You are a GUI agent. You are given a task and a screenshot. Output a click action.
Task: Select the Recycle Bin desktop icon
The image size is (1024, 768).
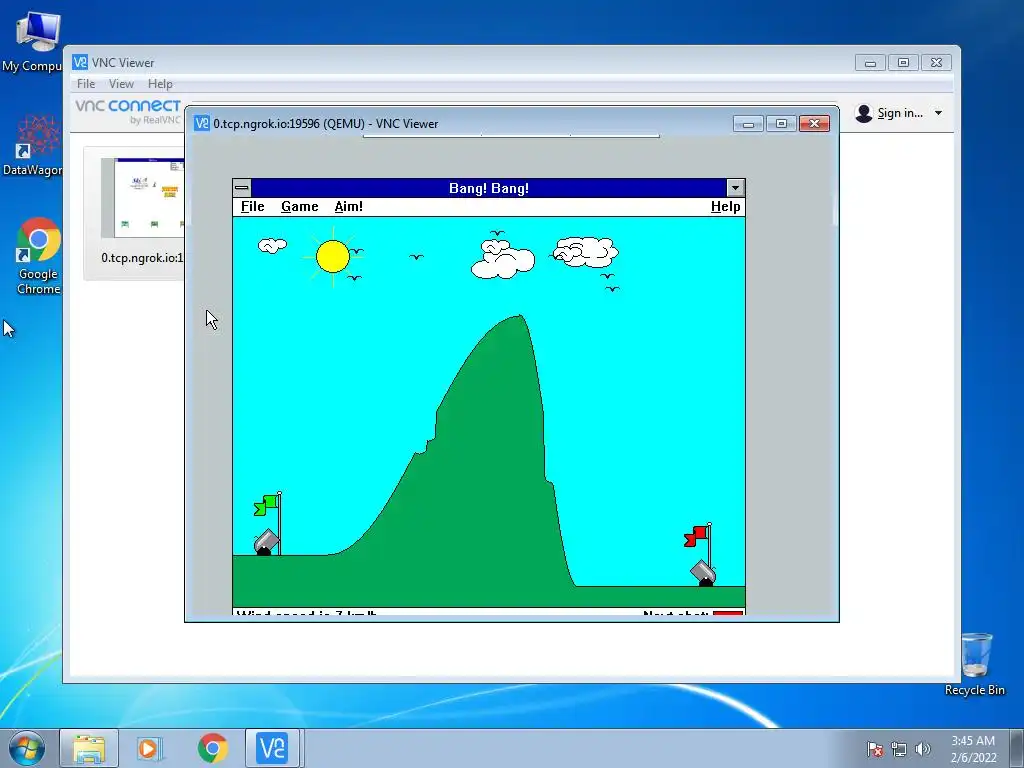point(974,664)
